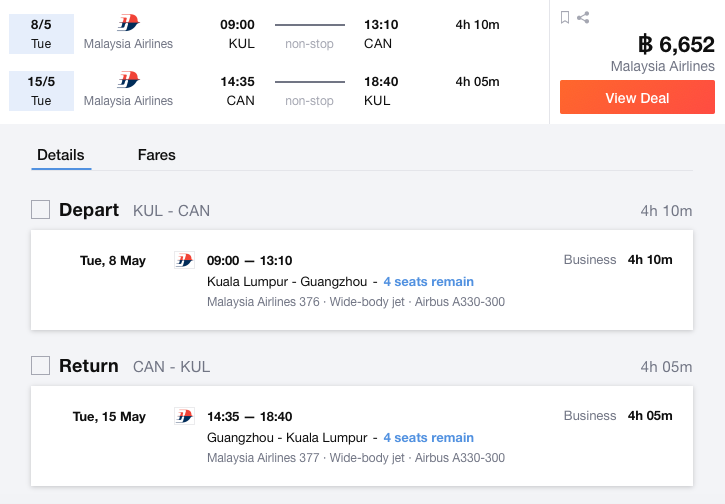Tick the Return CAN - KUL checkbox
The height and width of the screenshot is (504, 725).
click(x=41, y=365)
